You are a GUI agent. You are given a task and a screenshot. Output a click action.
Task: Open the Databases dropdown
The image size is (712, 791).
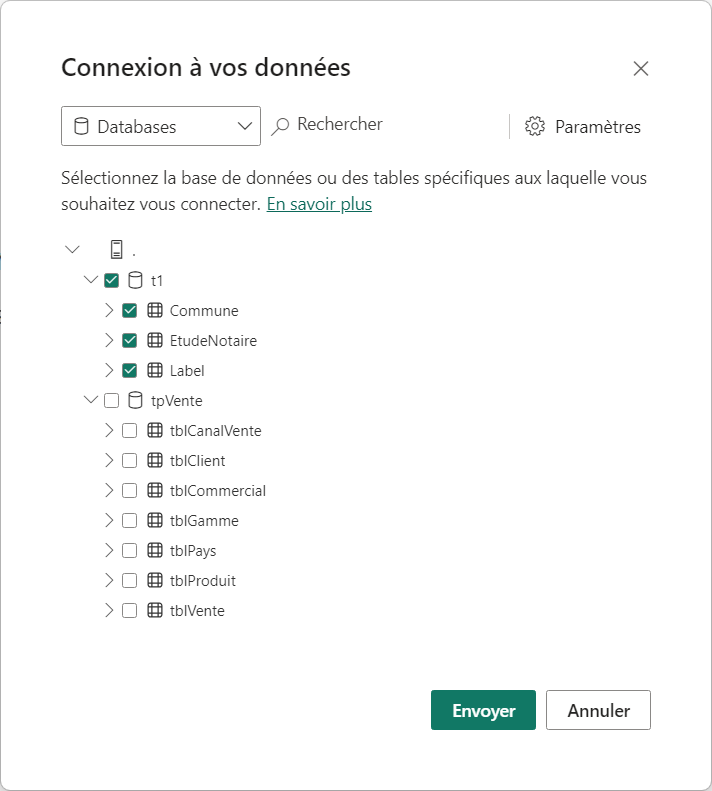click(x=161, y=126)
